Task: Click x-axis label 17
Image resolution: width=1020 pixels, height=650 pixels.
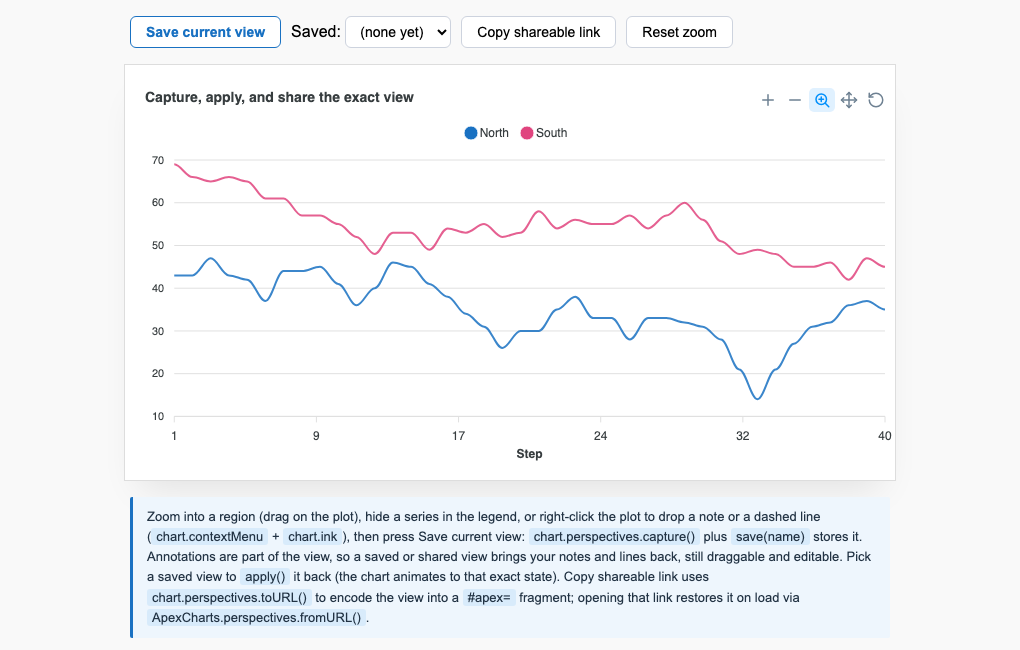Action: 459,436
